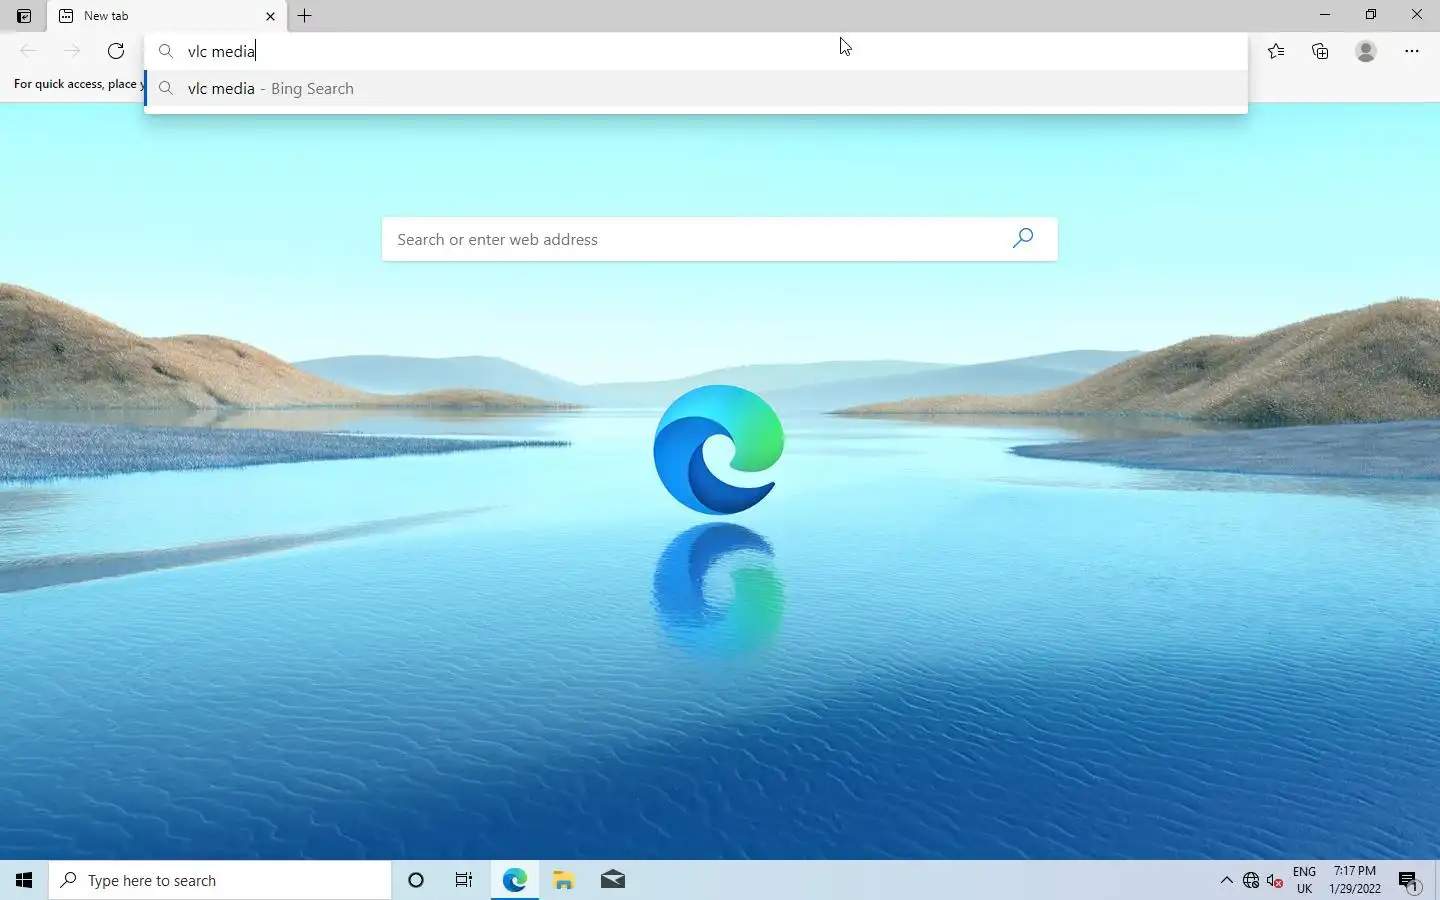Click 'Search or enter web address' box

[x=719, y=239]
